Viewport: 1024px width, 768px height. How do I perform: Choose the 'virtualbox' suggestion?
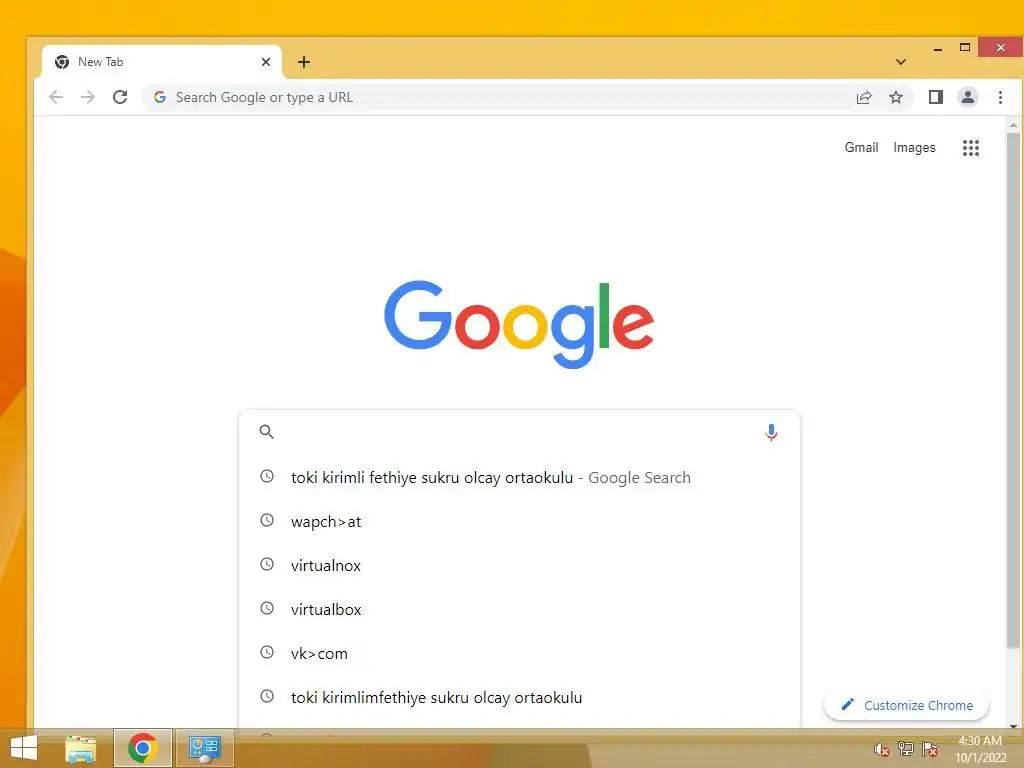pyautogui.click(x=519, y=609)
